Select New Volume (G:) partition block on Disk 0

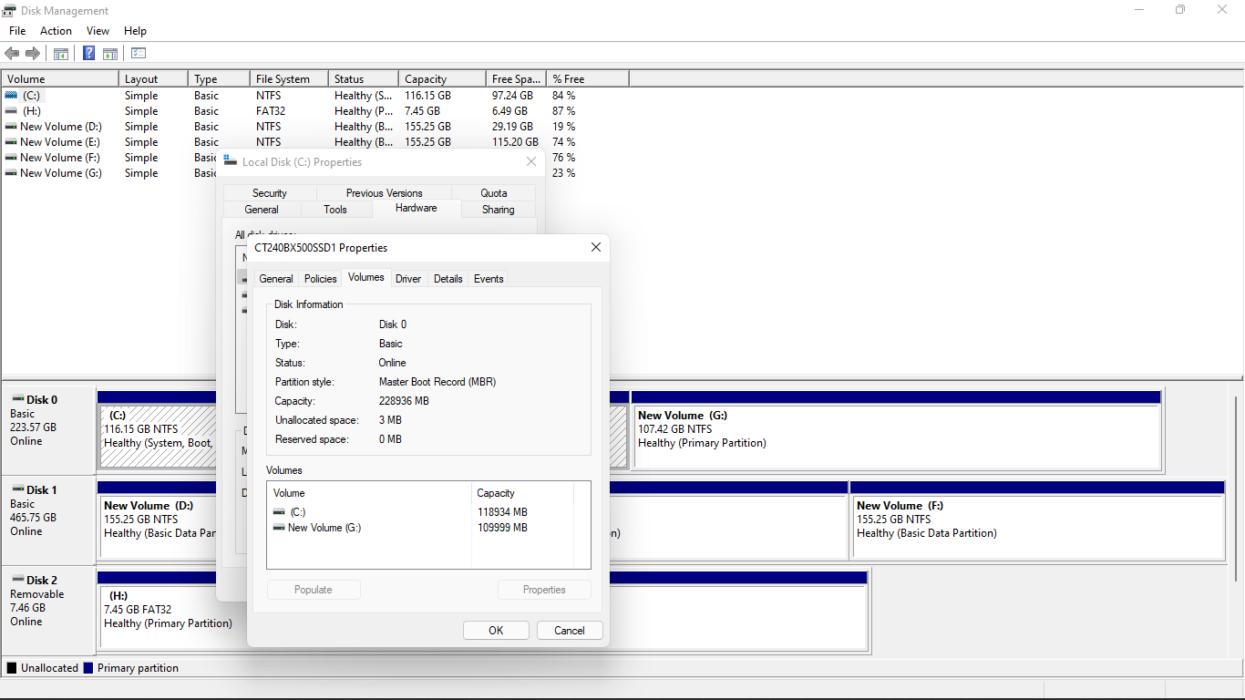click(x=895, y=430)
